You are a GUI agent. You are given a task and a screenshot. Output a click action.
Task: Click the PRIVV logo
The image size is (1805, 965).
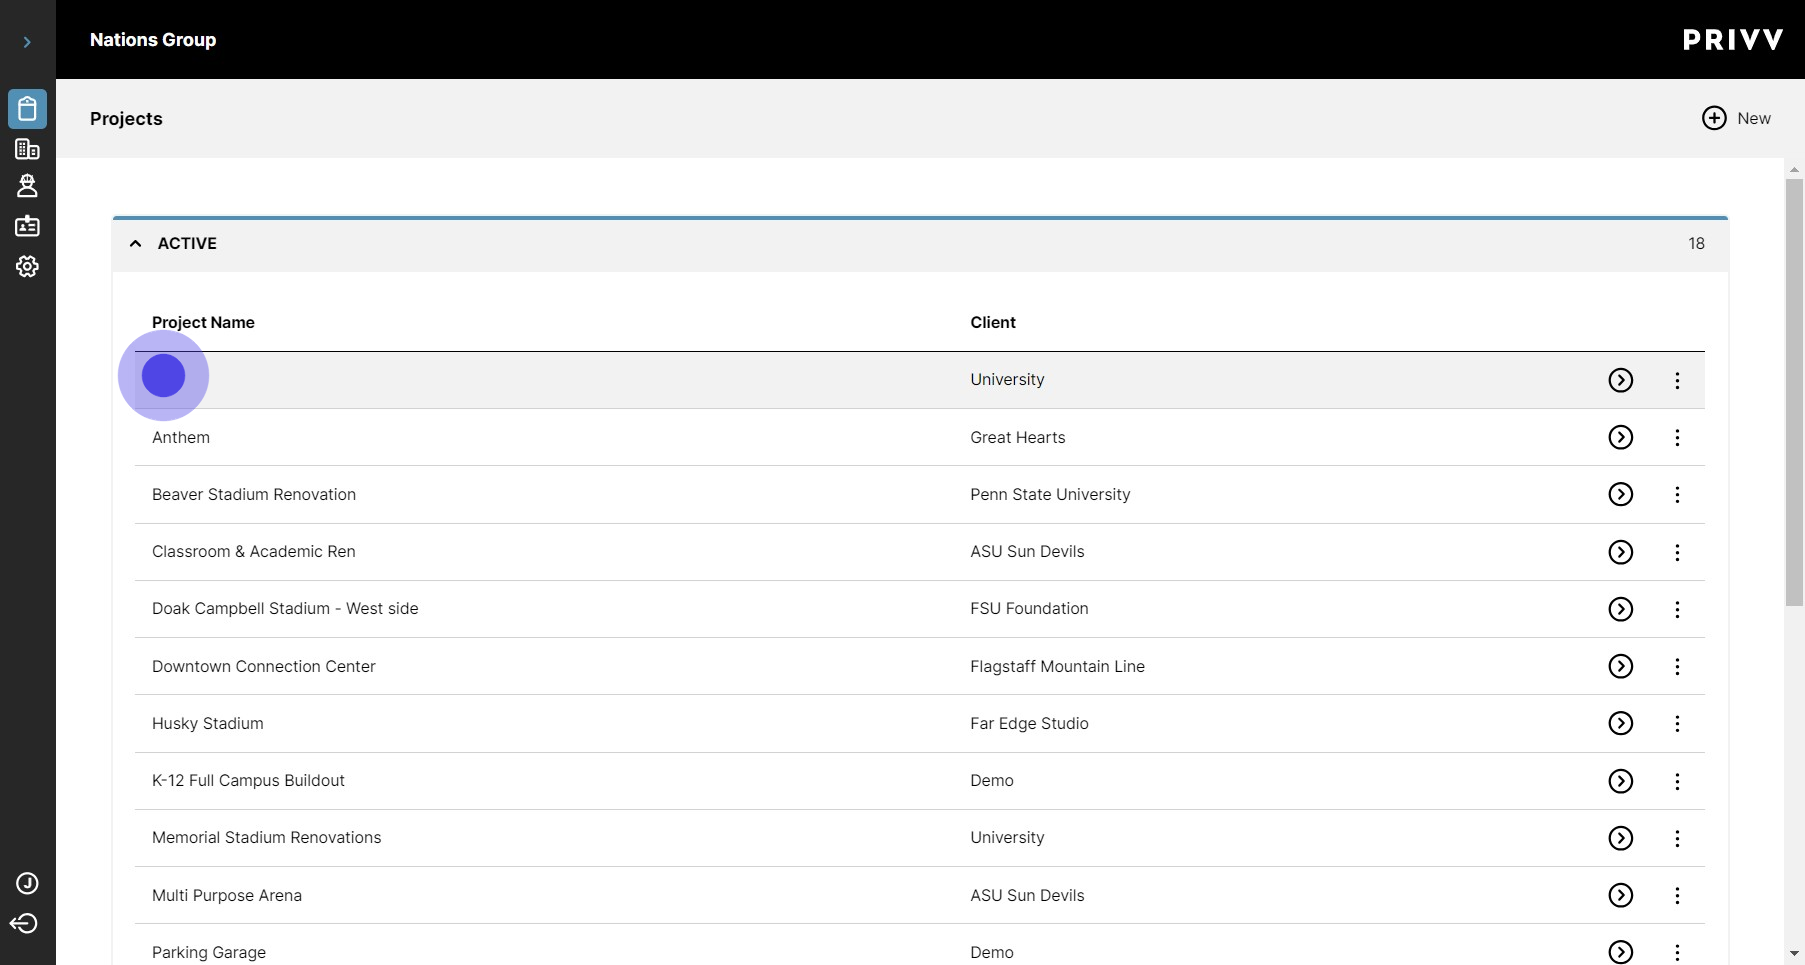pos(1733,40)
